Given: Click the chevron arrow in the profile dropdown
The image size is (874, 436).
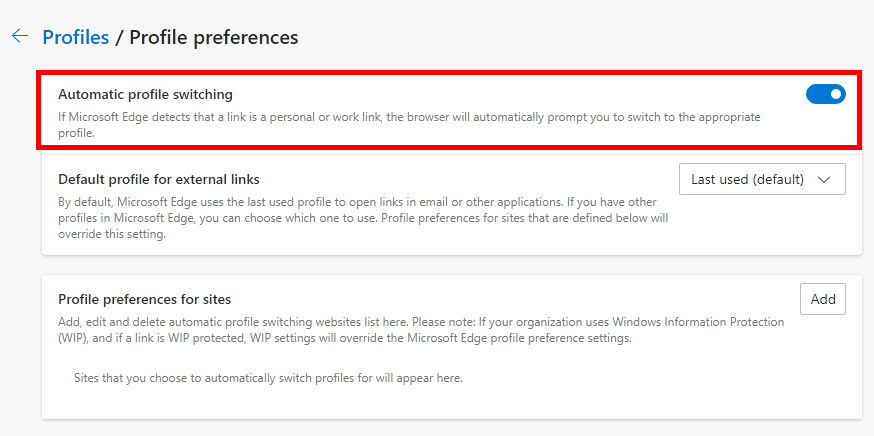Looking at the screenshot, I should click(x=824, y=180).
